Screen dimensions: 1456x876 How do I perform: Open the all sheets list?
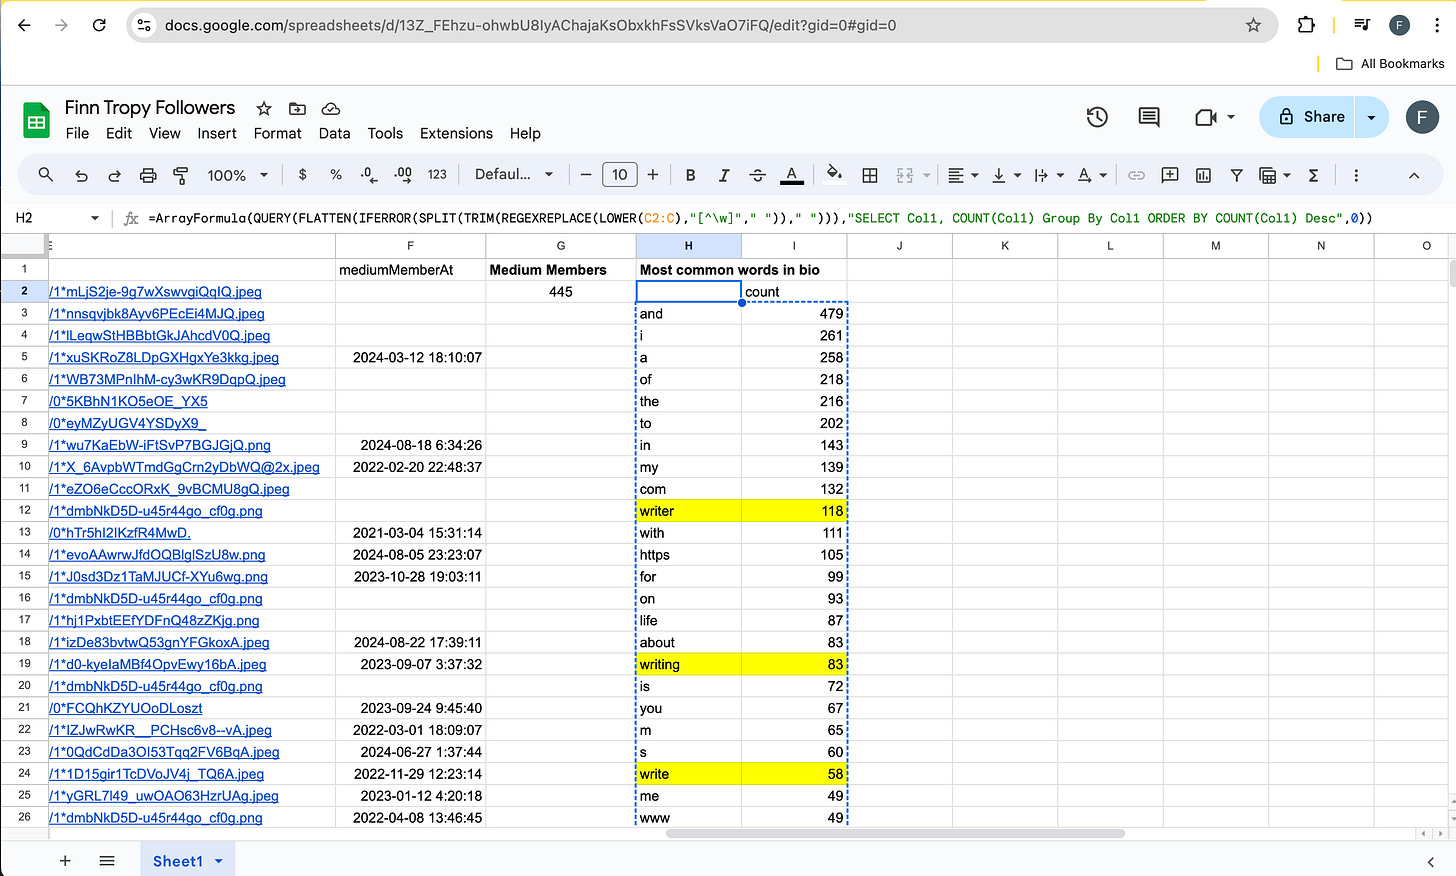tap(107, 861)
